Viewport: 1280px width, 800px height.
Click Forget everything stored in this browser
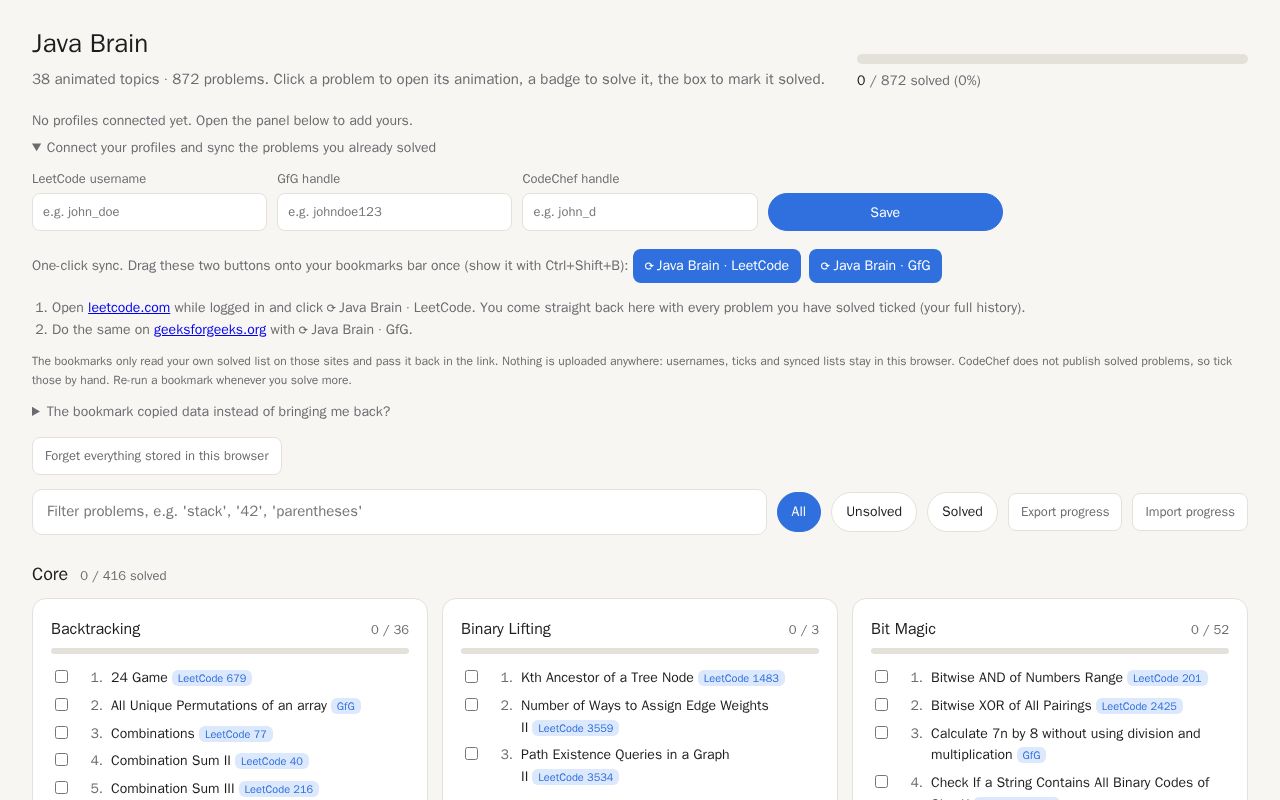click(x=157, y=456)
